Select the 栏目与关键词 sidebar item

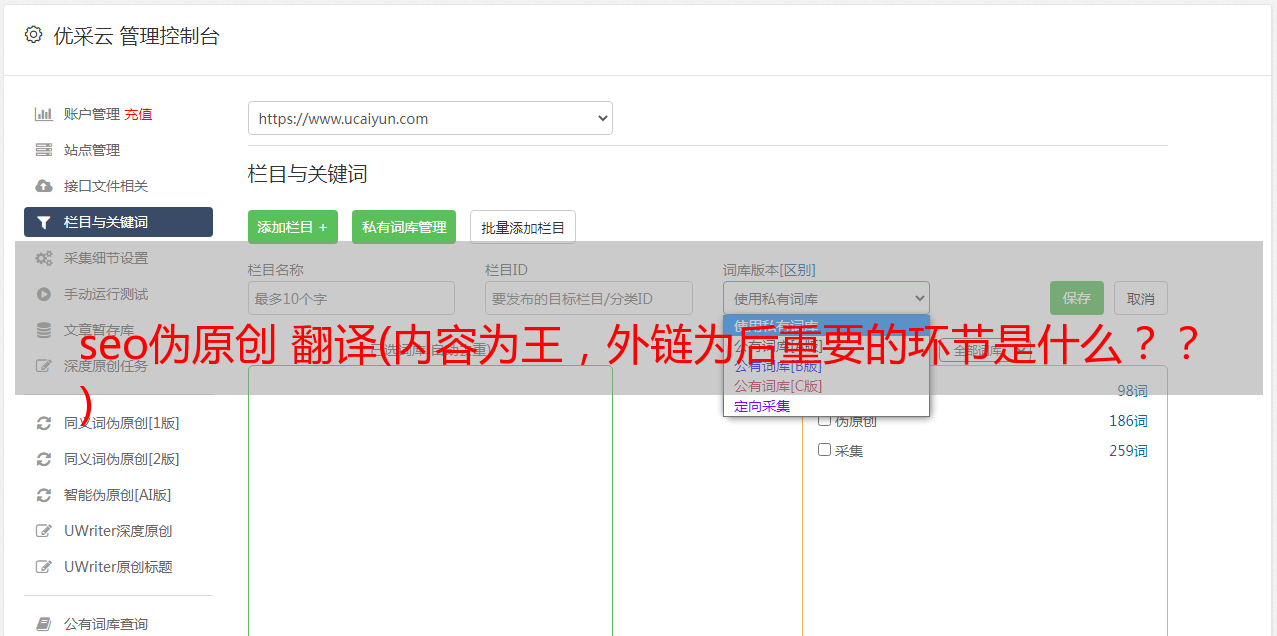pyautogui.click(x=118, y=222)
